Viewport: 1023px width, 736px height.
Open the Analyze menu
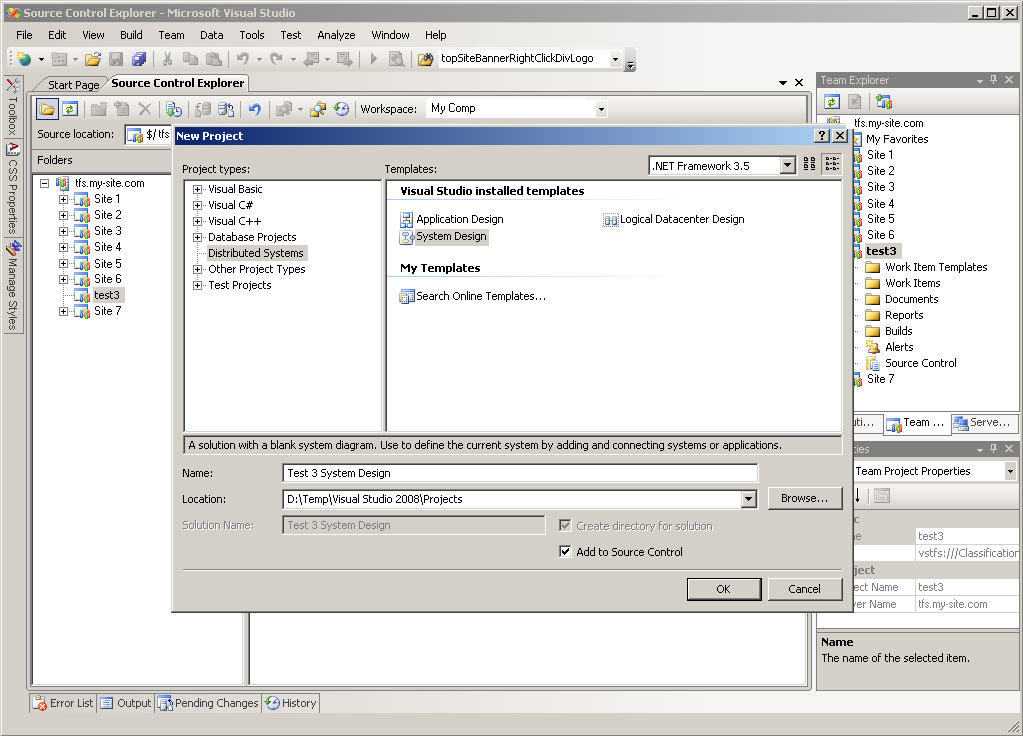pyautogui.click(x=336, y=35)
